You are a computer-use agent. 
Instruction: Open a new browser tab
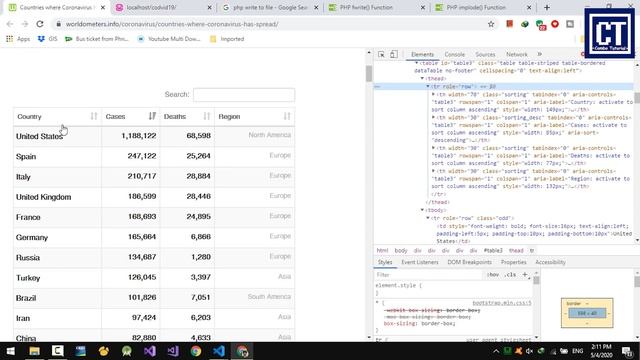[547, 7]
